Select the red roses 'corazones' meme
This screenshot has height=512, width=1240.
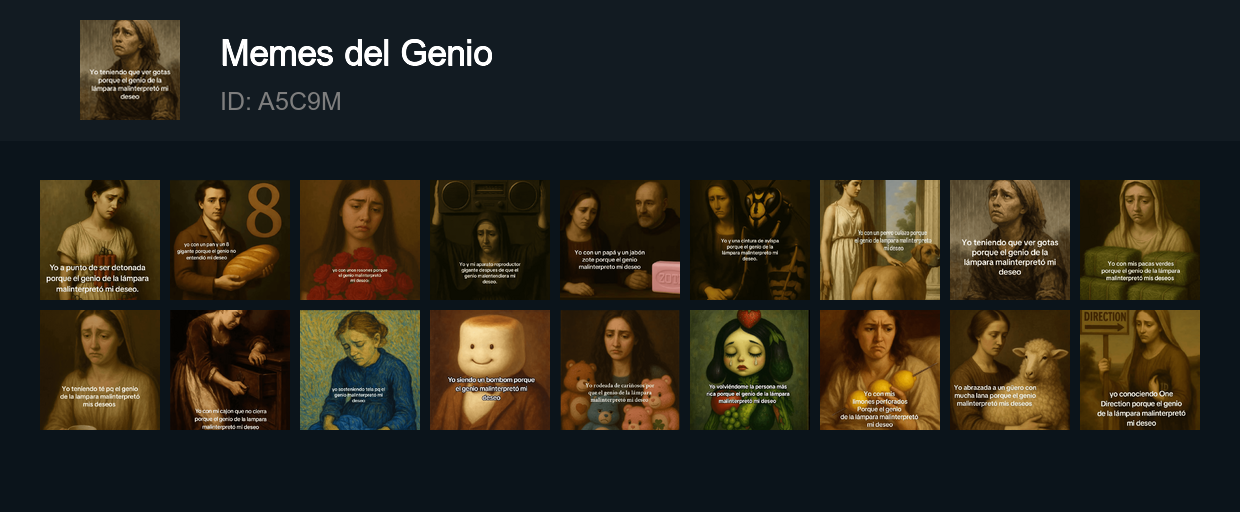360,240
